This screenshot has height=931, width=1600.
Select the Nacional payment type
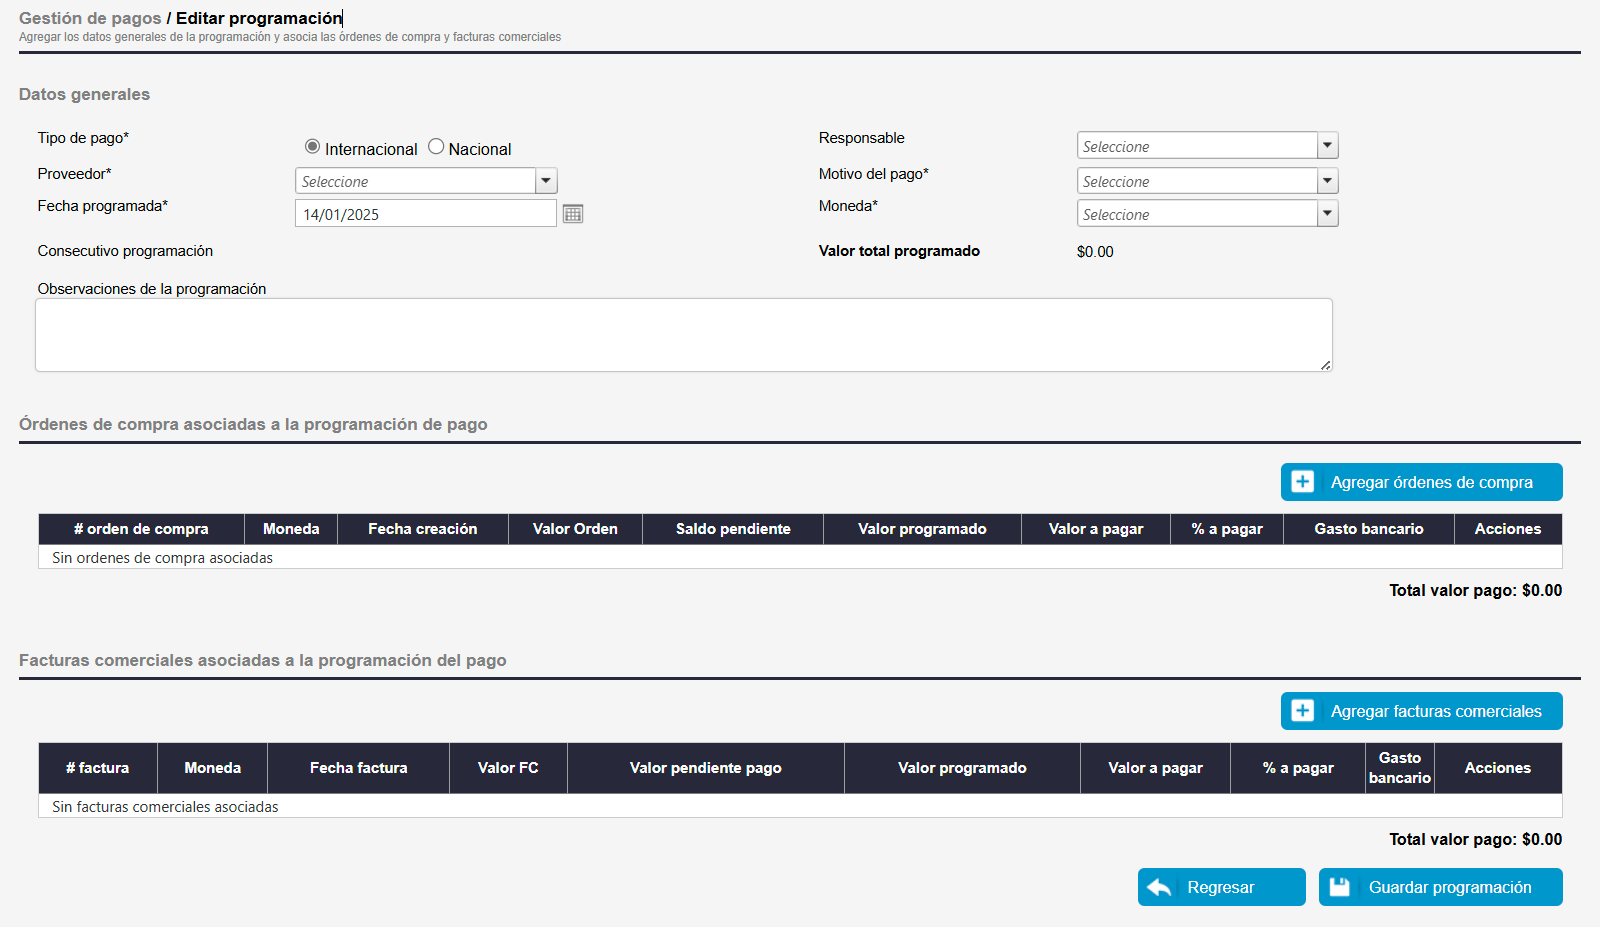[x=436, y=147]
